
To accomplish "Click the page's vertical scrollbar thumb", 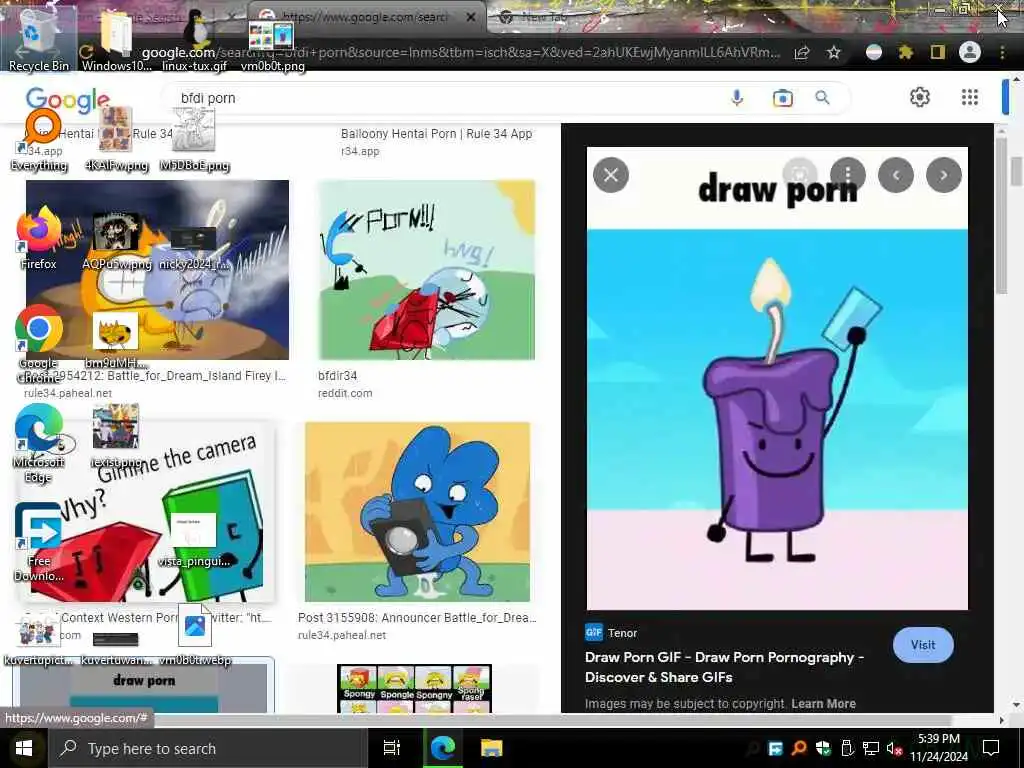I will pyautogui.click(x=1017, y=171).
